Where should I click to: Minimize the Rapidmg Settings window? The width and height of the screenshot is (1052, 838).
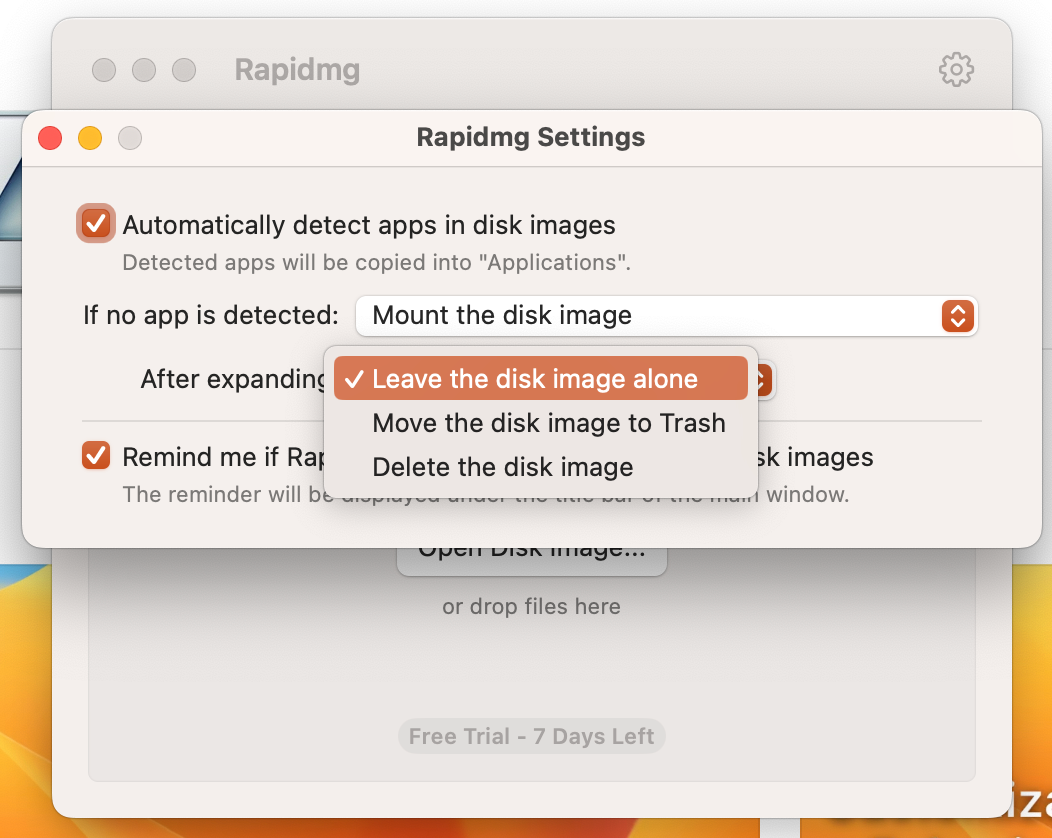pos(90,138)
